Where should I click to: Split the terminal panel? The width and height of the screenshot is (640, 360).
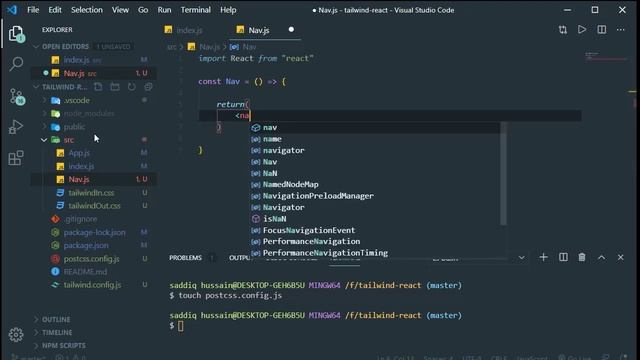tap(563, 257)
